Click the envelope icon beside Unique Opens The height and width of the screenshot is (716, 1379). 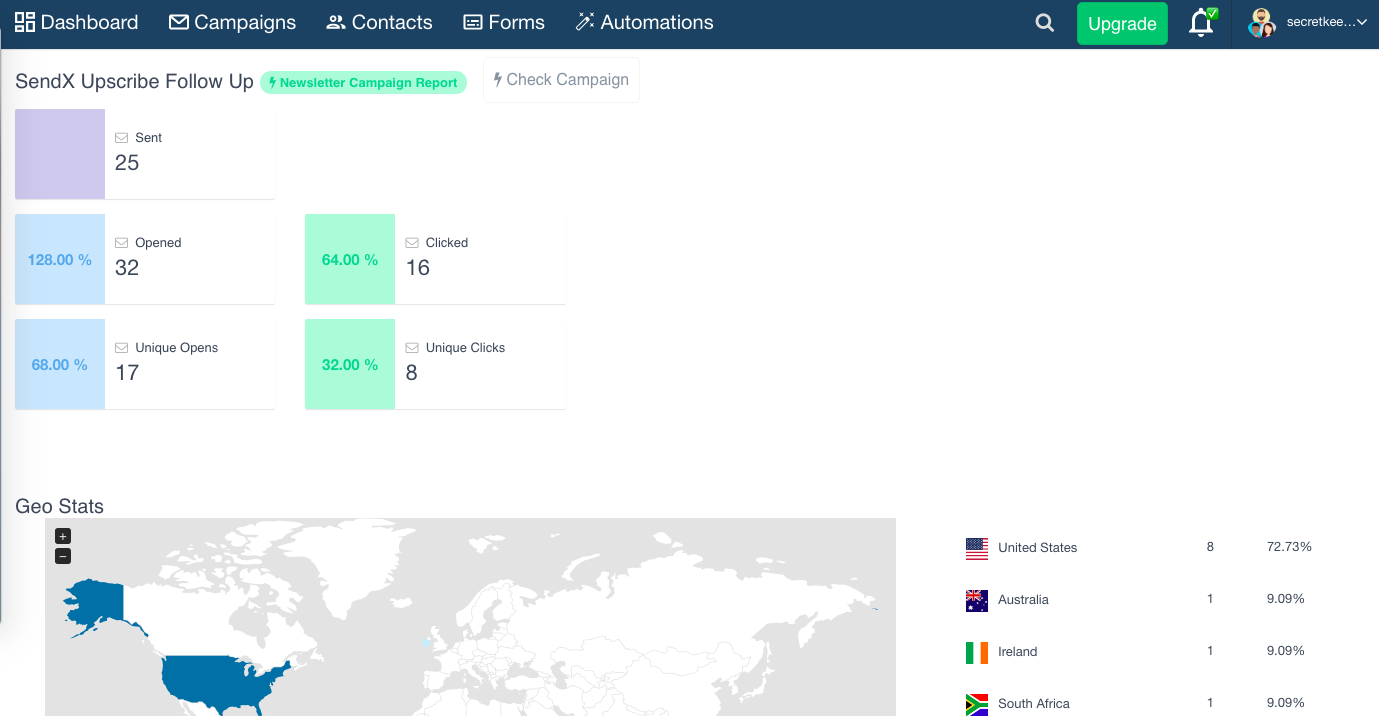(x=122, y=348)
